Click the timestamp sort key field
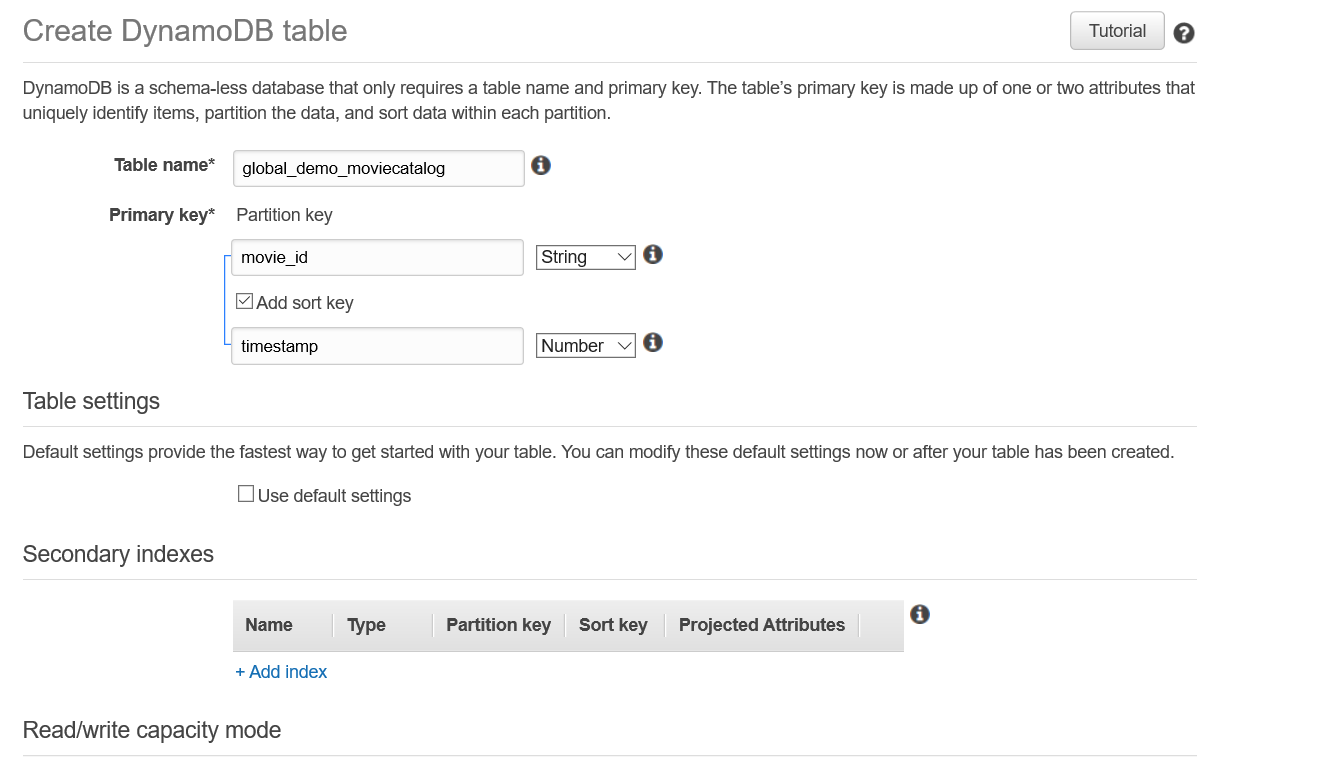The height and width of the screenshot is (758, 1343). pyautogui.click(x=378, y=346)
